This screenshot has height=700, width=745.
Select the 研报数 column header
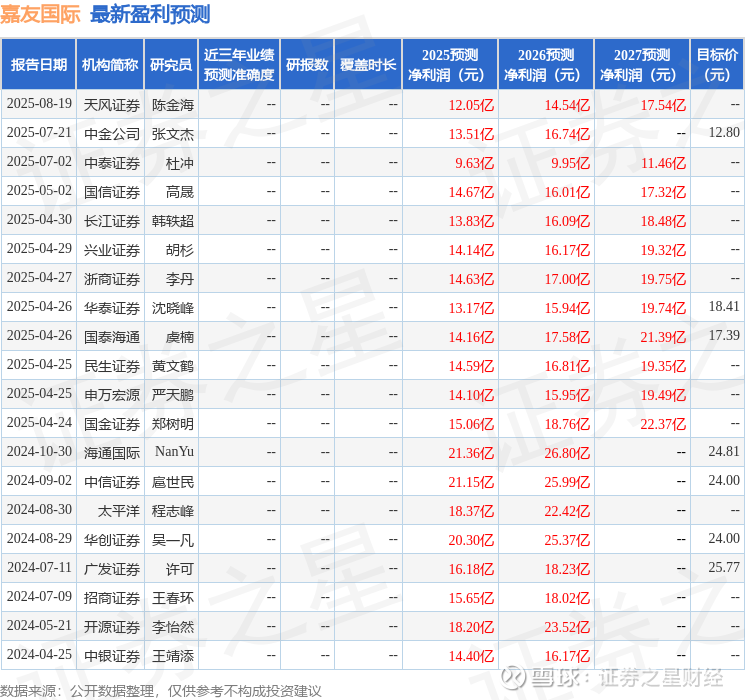(x=307, y=65)
